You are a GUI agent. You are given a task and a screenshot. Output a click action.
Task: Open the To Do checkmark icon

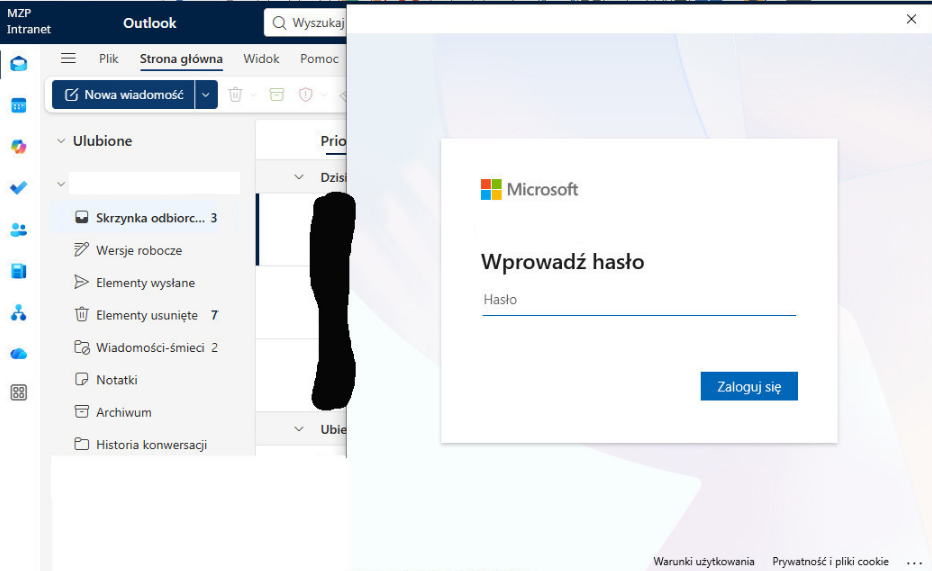18,188
